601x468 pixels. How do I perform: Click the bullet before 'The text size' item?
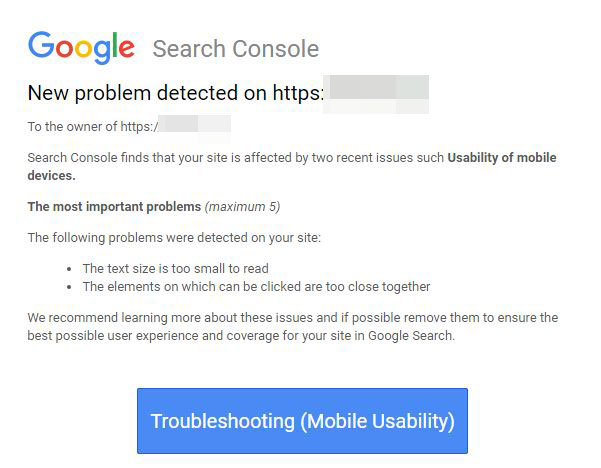coord(68,269)
